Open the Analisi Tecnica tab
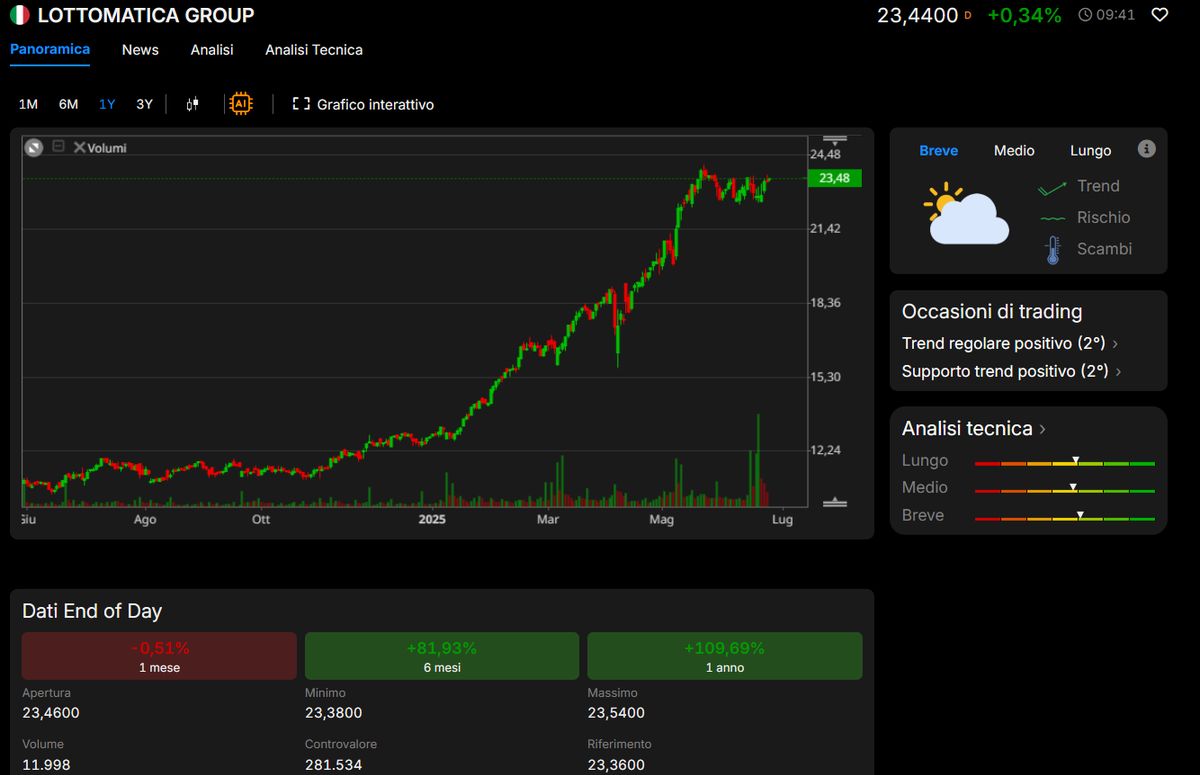The width and height of the screenshot is (1200, 775). (x=314, y=49)
